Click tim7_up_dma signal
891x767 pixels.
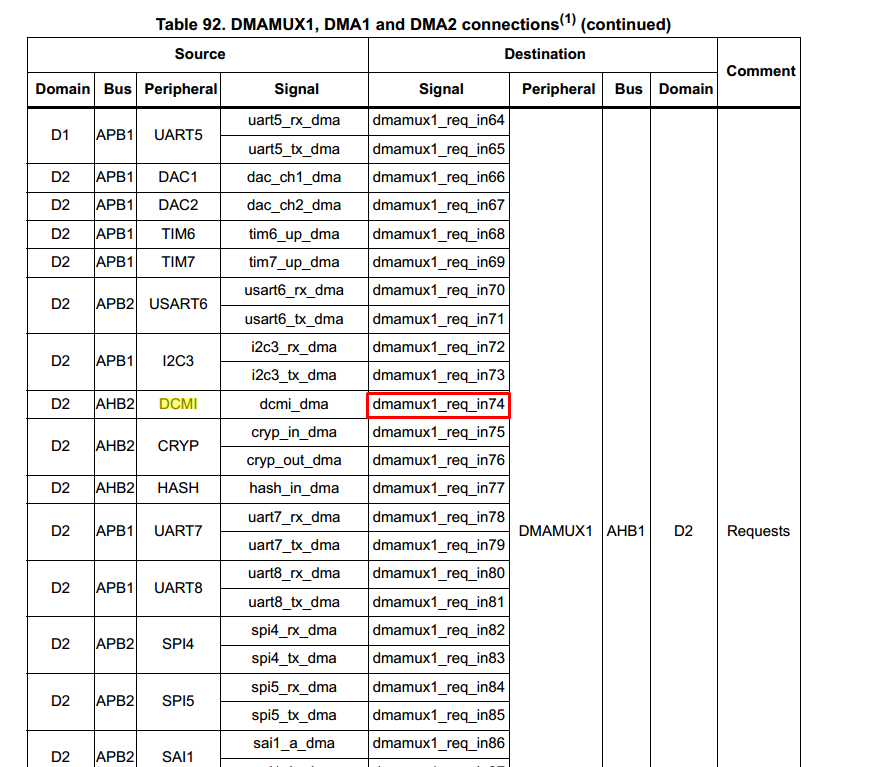click(x=294, y=262)
